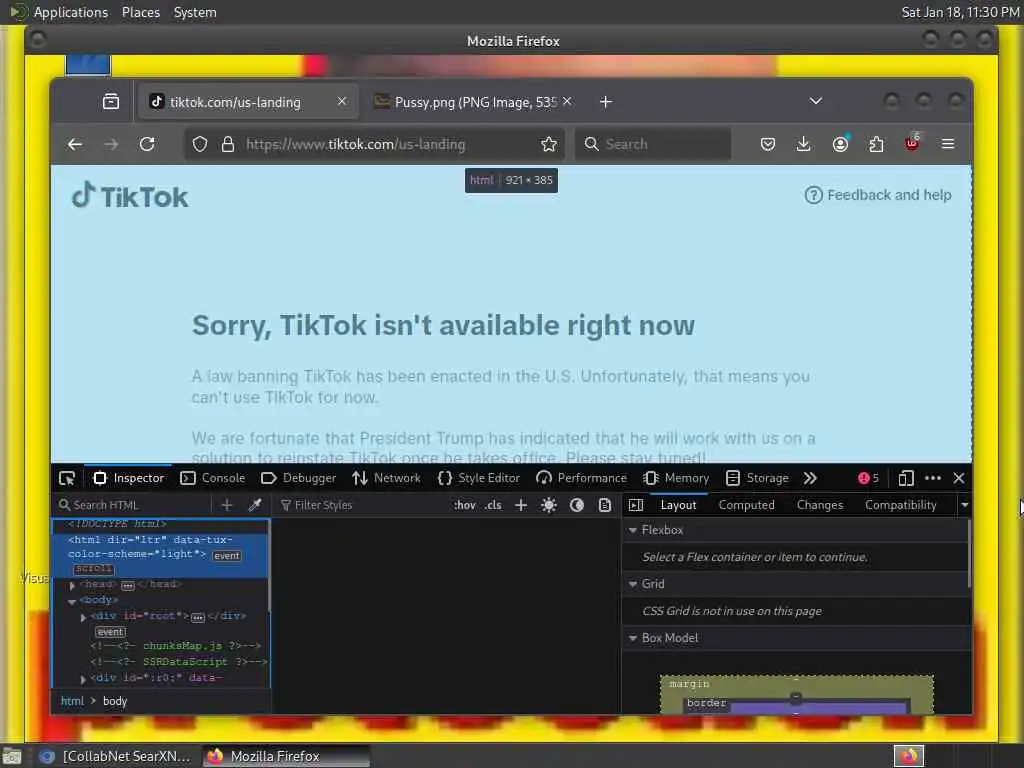Open the Places menu in top panel
Screen dimensions: 1024x768
pos(140,12)
